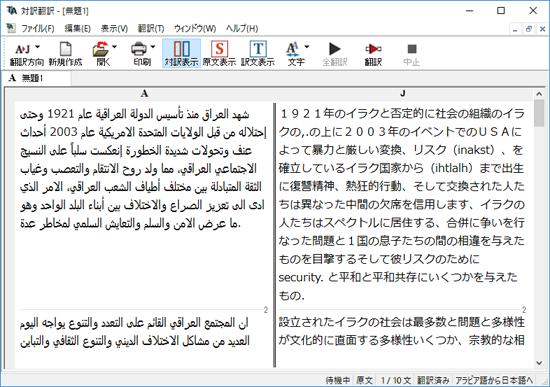Click the 全翻訳 translate all button
The height and width of the screenshot is (387, 550).
(x=335, y=54)
